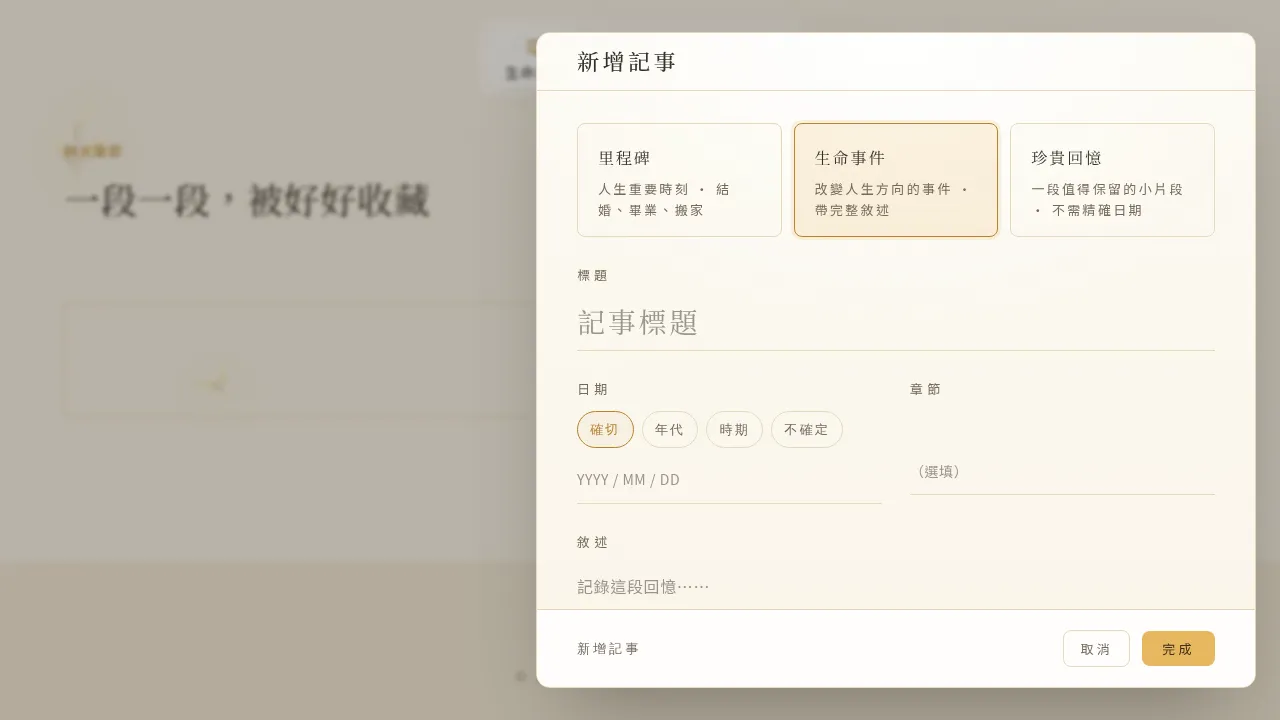Choose the 確切 date precision option
The image size is (1280, 720).
coord(605,430)
